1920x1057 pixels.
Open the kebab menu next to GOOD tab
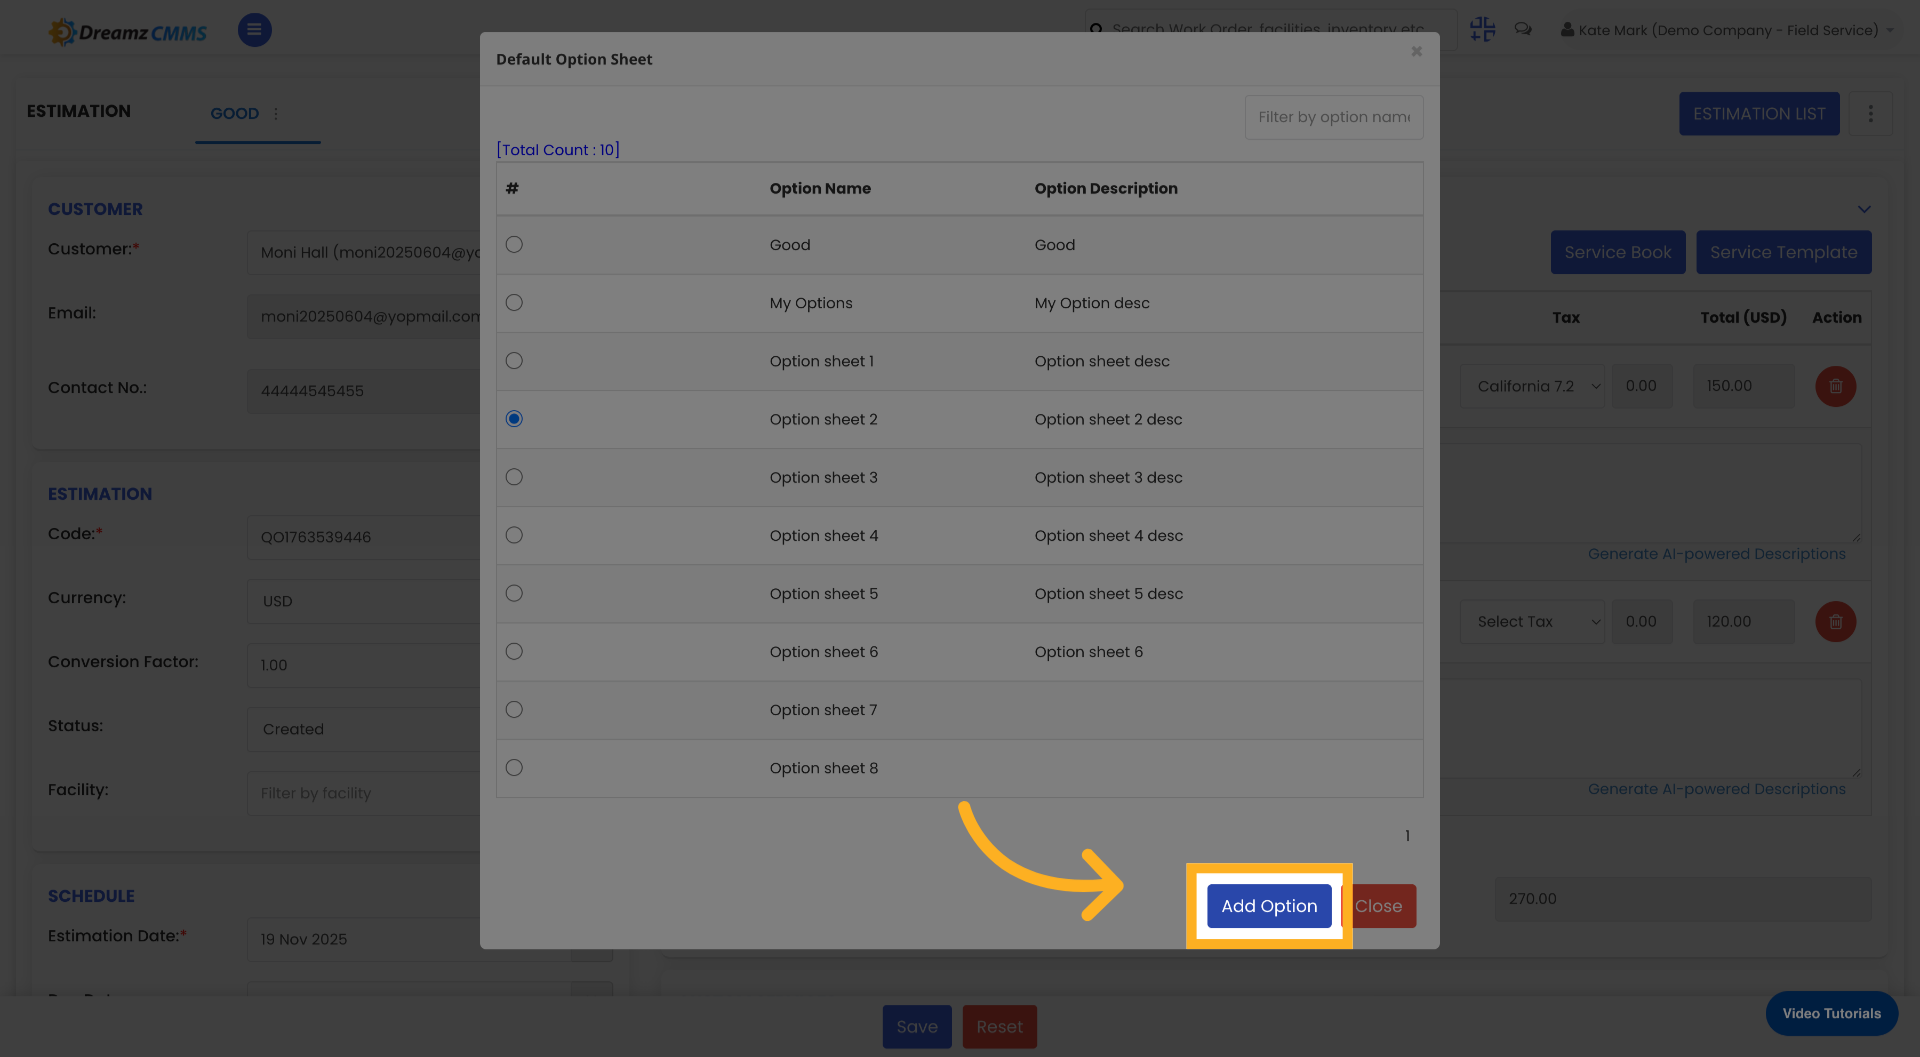(x=276, y=113)
